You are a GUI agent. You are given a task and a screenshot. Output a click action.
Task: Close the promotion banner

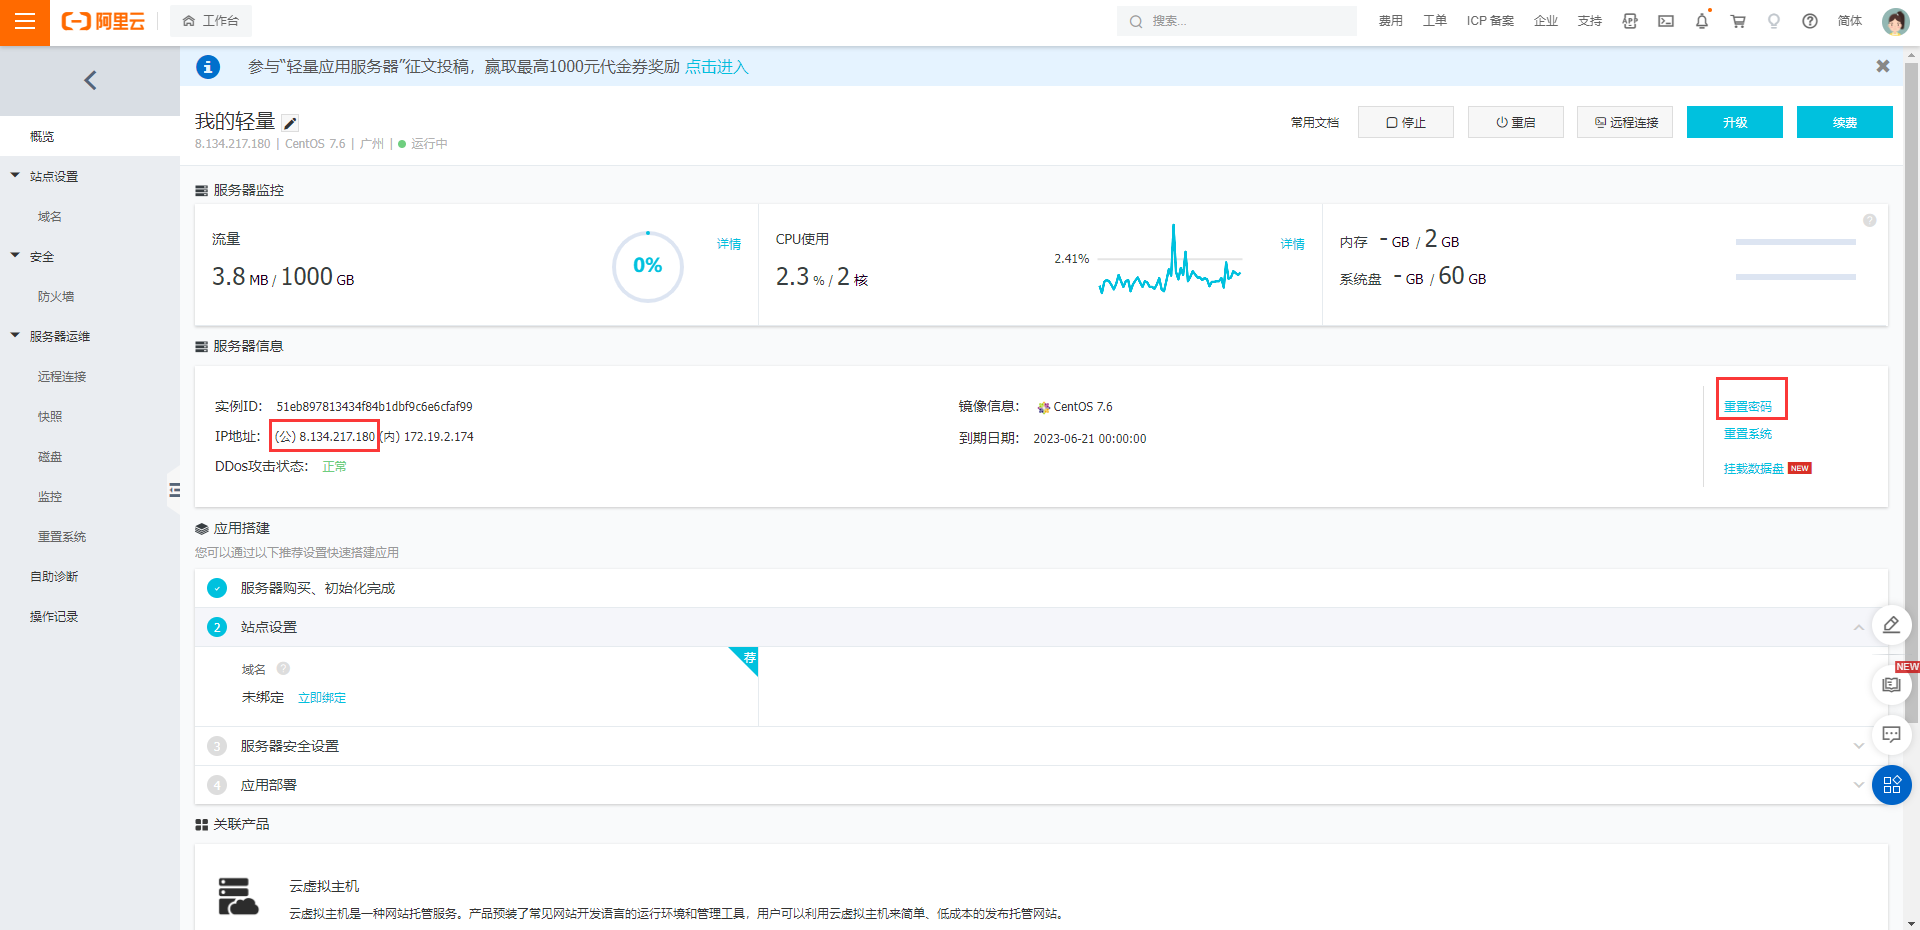coord(1883,66)
